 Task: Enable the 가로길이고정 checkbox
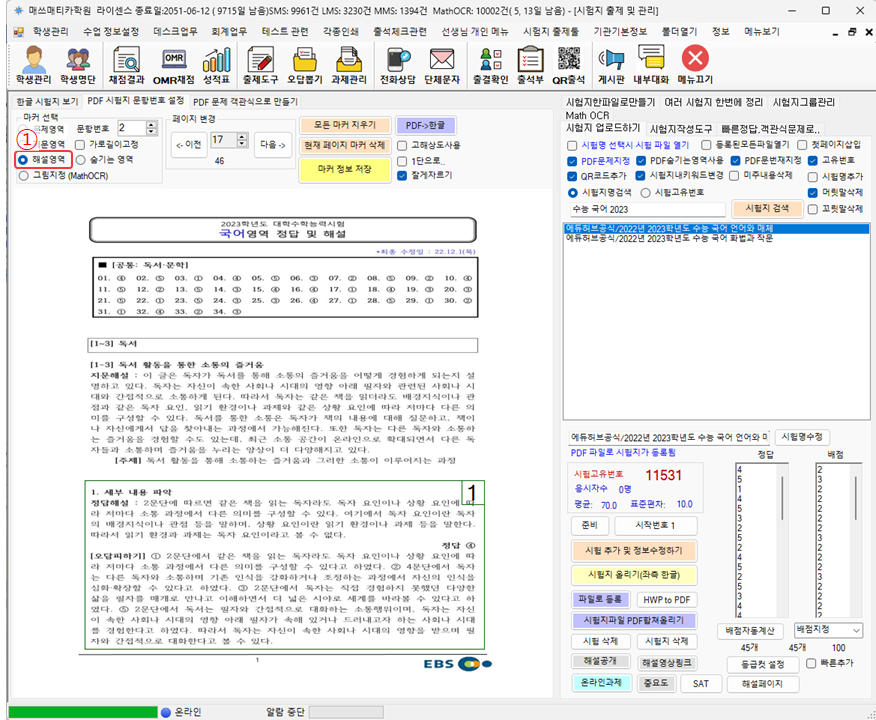81,144
